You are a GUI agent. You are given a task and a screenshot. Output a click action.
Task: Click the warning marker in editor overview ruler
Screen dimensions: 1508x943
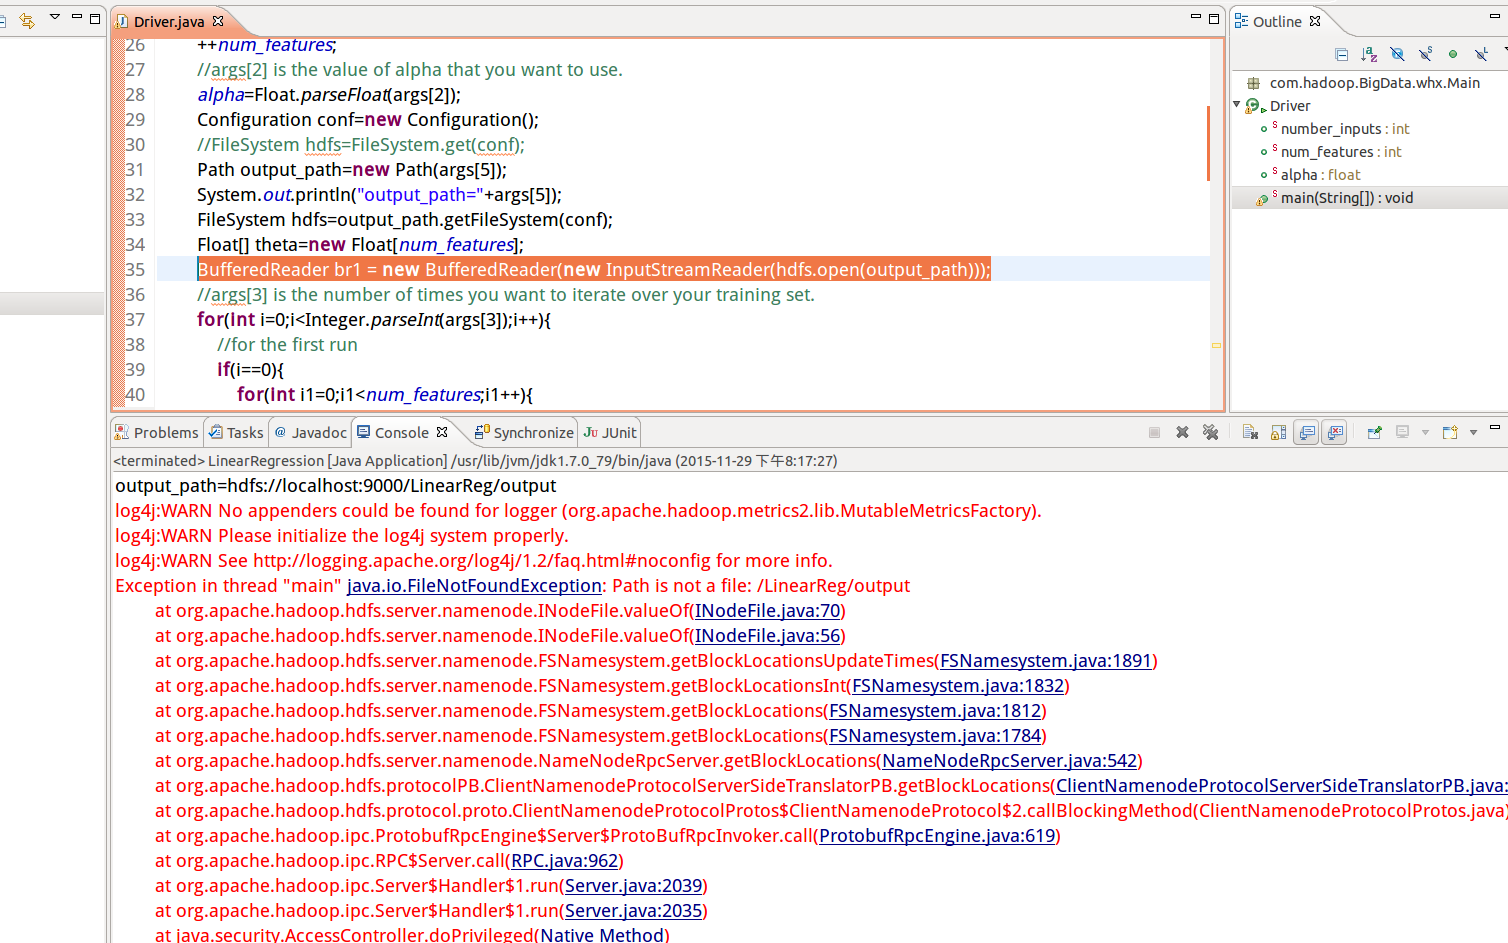(1216, 345)
